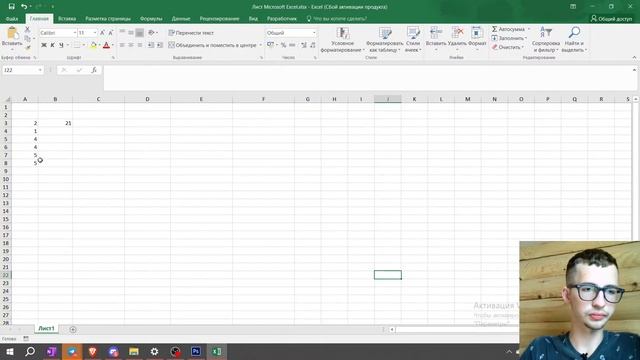The image size is (640, 360).
Task: Apply the comma thousands separator format
Action: click(292, 45)
